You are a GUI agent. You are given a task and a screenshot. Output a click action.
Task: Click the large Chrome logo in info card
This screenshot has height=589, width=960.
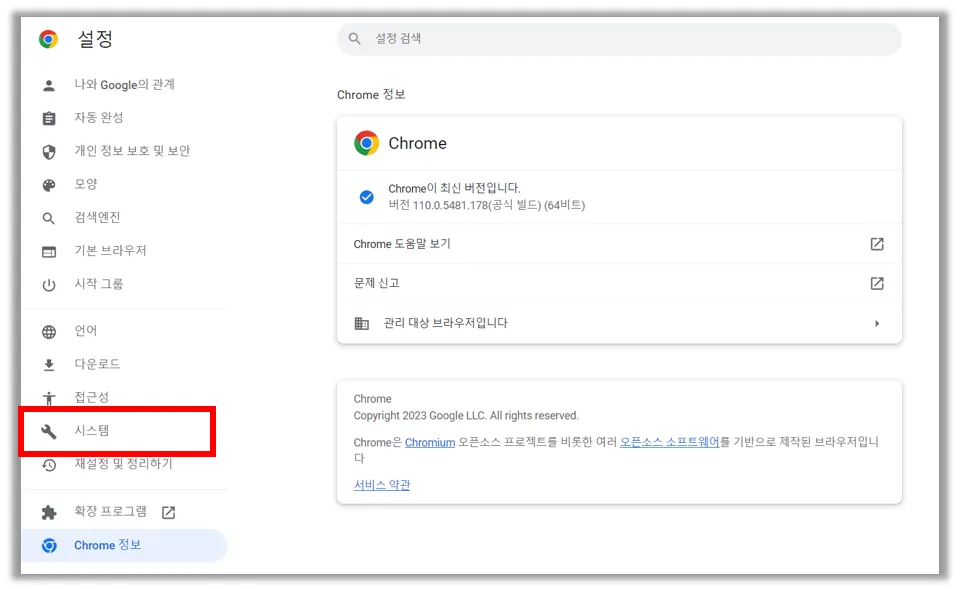tap(366, 143)
